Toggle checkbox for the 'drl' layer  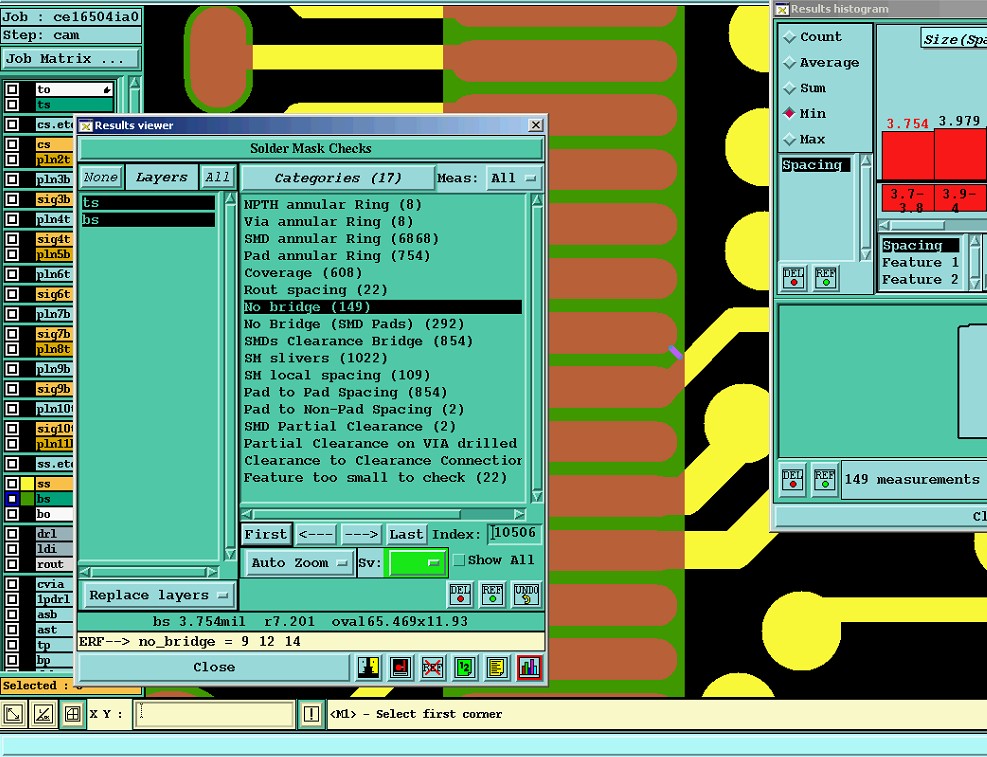pyautogui.click(x=12, y=534)
